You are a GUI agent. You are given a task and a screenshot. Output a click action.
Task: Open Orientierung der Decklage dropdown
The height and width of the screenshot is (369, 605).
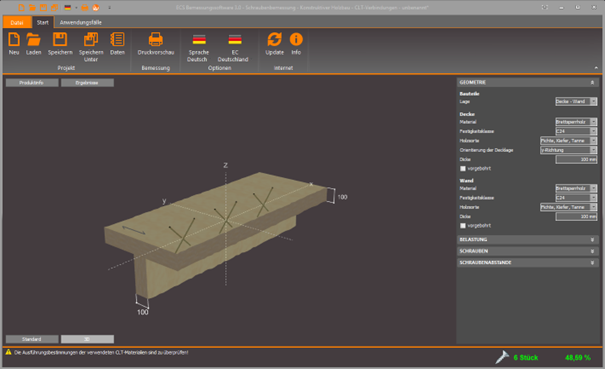[568, 150]
